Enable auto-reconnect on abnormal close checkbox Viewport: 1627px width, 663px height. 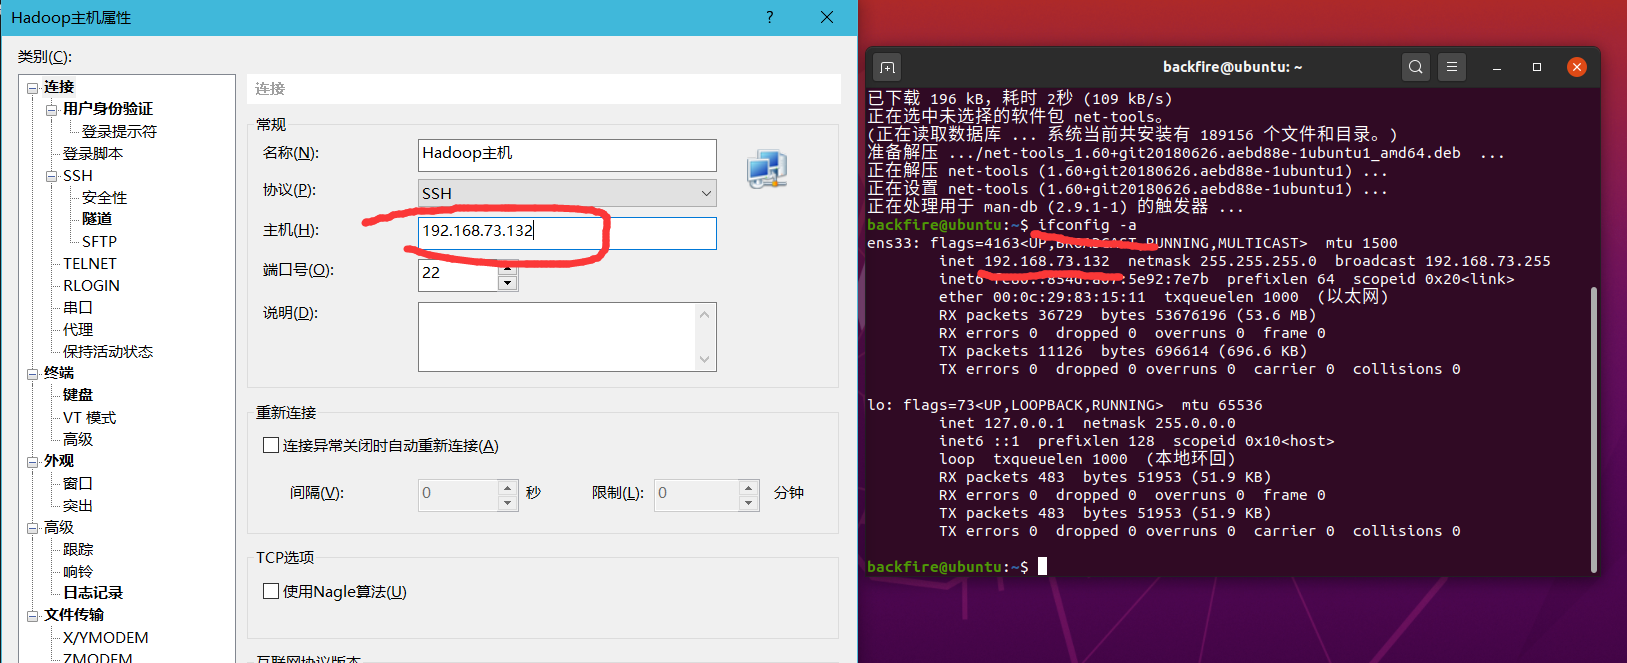[x=270, y=445]
